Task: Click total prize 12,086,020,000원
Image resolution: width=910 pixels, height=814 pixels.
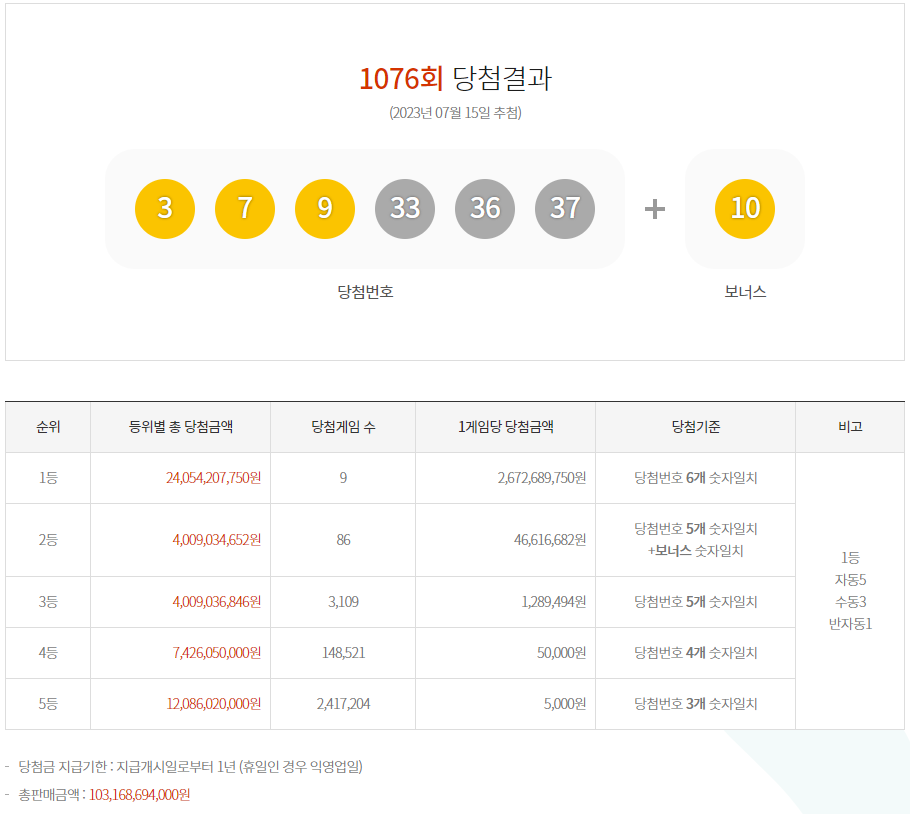Action: coord(214,704)
